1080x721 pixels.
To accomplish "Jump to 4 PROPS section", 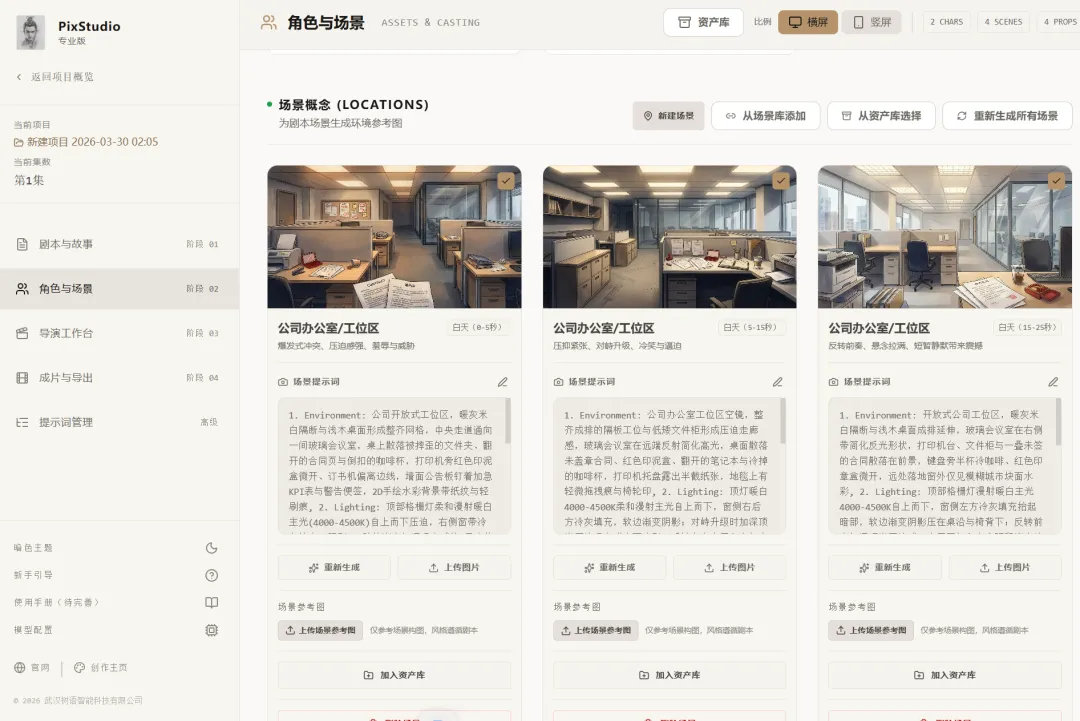I will coord(1059,22).
